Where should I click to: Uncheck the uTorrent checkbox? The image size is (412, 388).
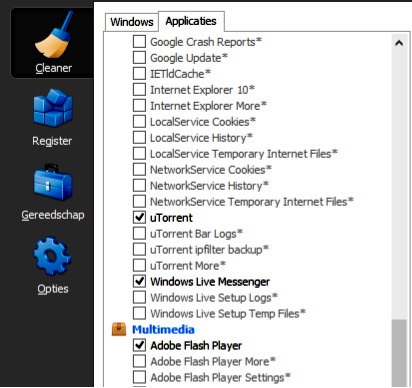(139, 218)
